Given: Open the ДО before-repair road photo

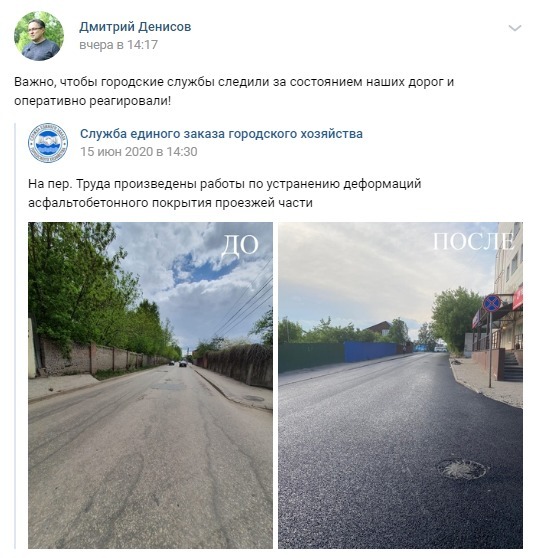Looking at the screenshot, I should pyautogui.click(x=151, y=385).
